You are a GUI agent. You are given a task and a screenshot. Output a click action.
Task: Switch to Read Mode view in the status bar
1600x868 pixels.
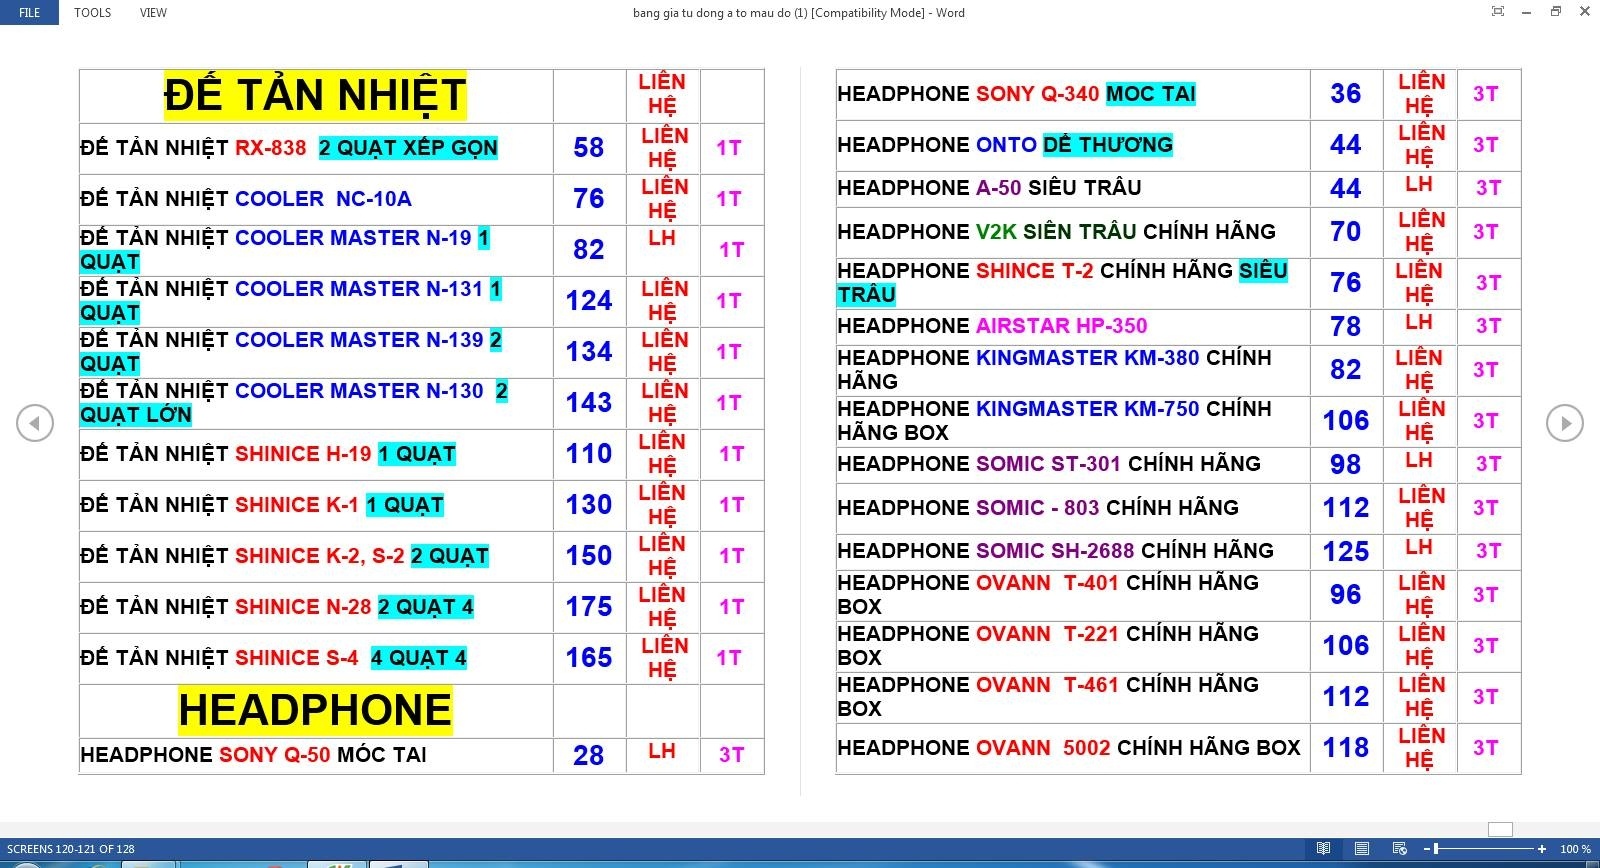1324,848
